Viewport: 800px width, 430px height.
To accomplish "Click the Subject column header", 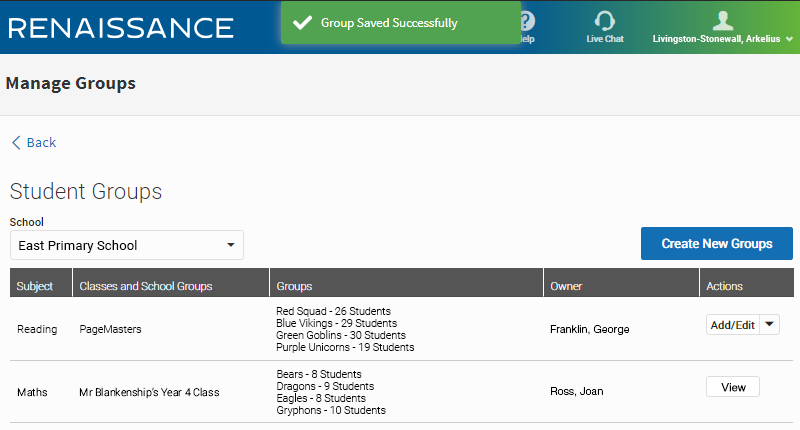I will pyautogui.click(x=41, y=283).
